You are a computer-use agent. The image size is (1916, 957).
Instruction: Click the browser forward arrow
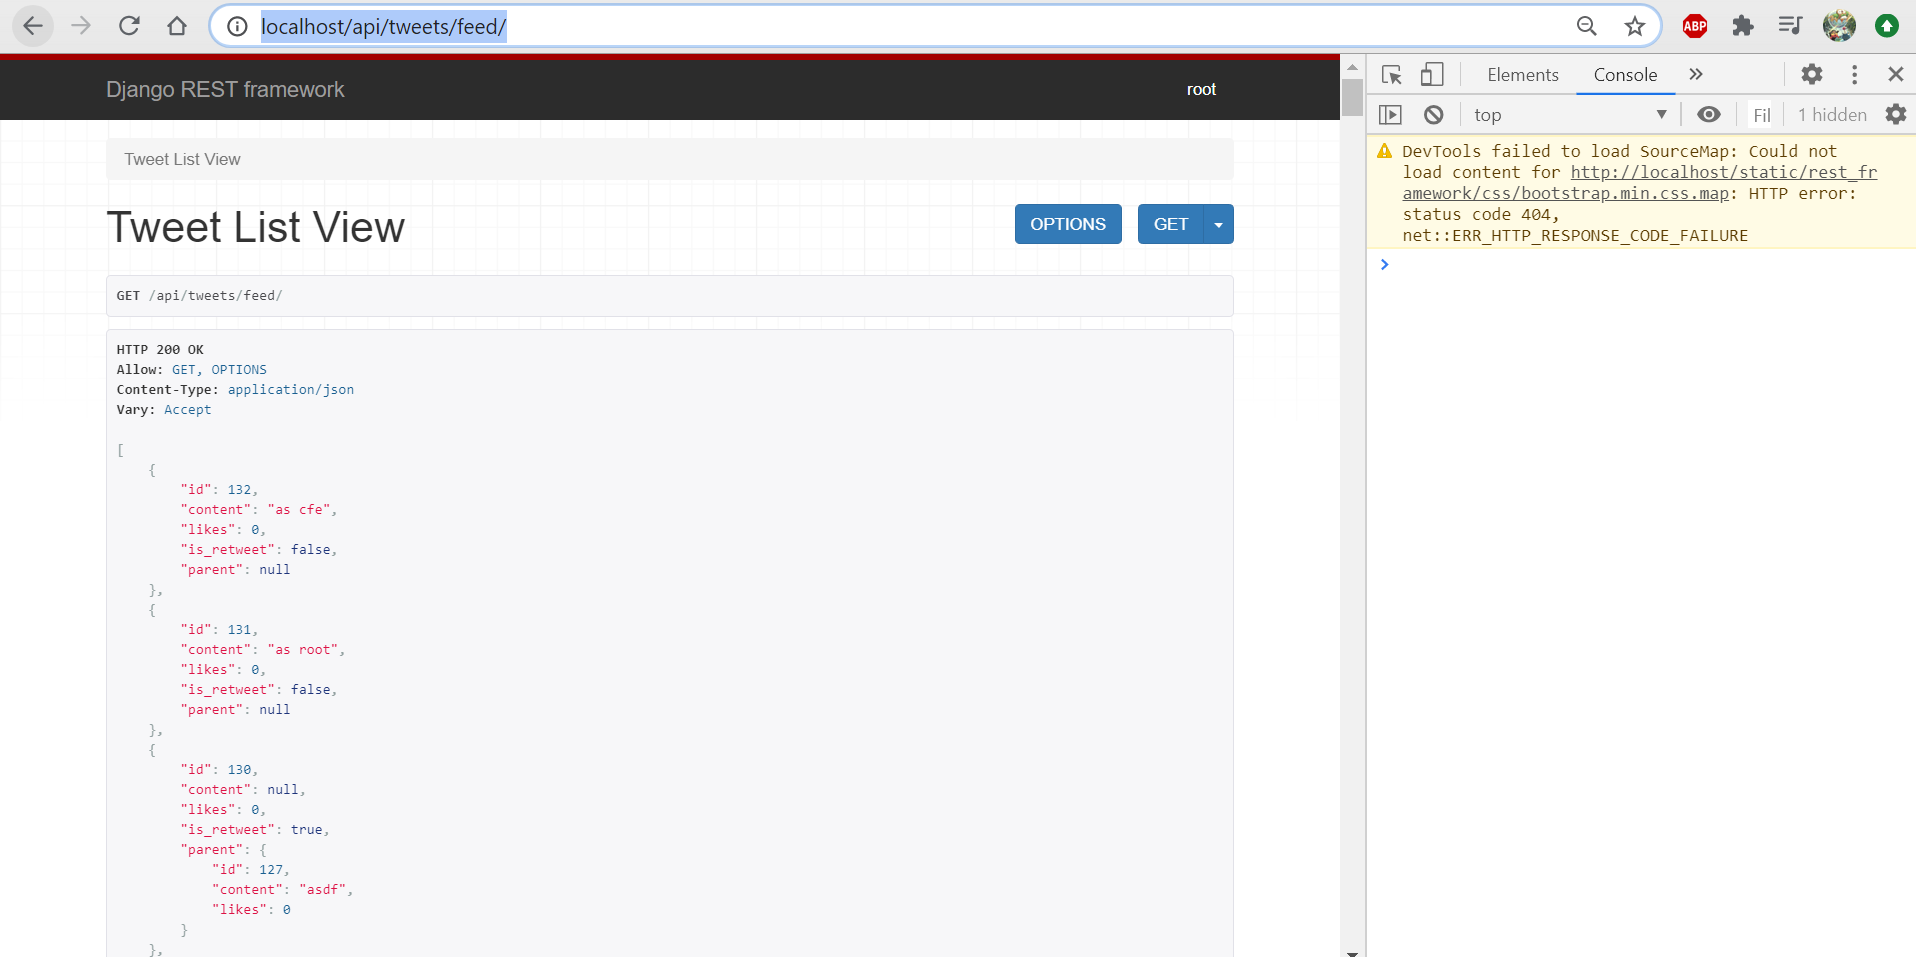point(81,26)
